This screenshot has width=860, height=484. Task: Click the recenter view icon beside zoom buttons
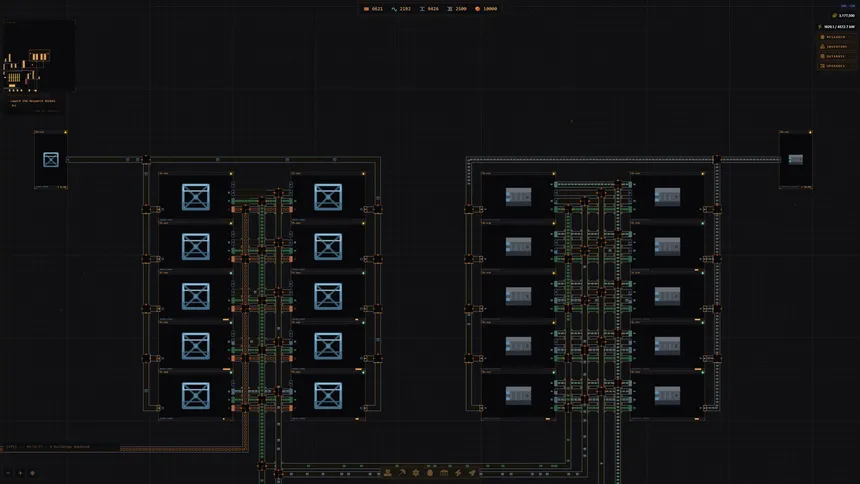pyautogui.click(x=32, y=473)
